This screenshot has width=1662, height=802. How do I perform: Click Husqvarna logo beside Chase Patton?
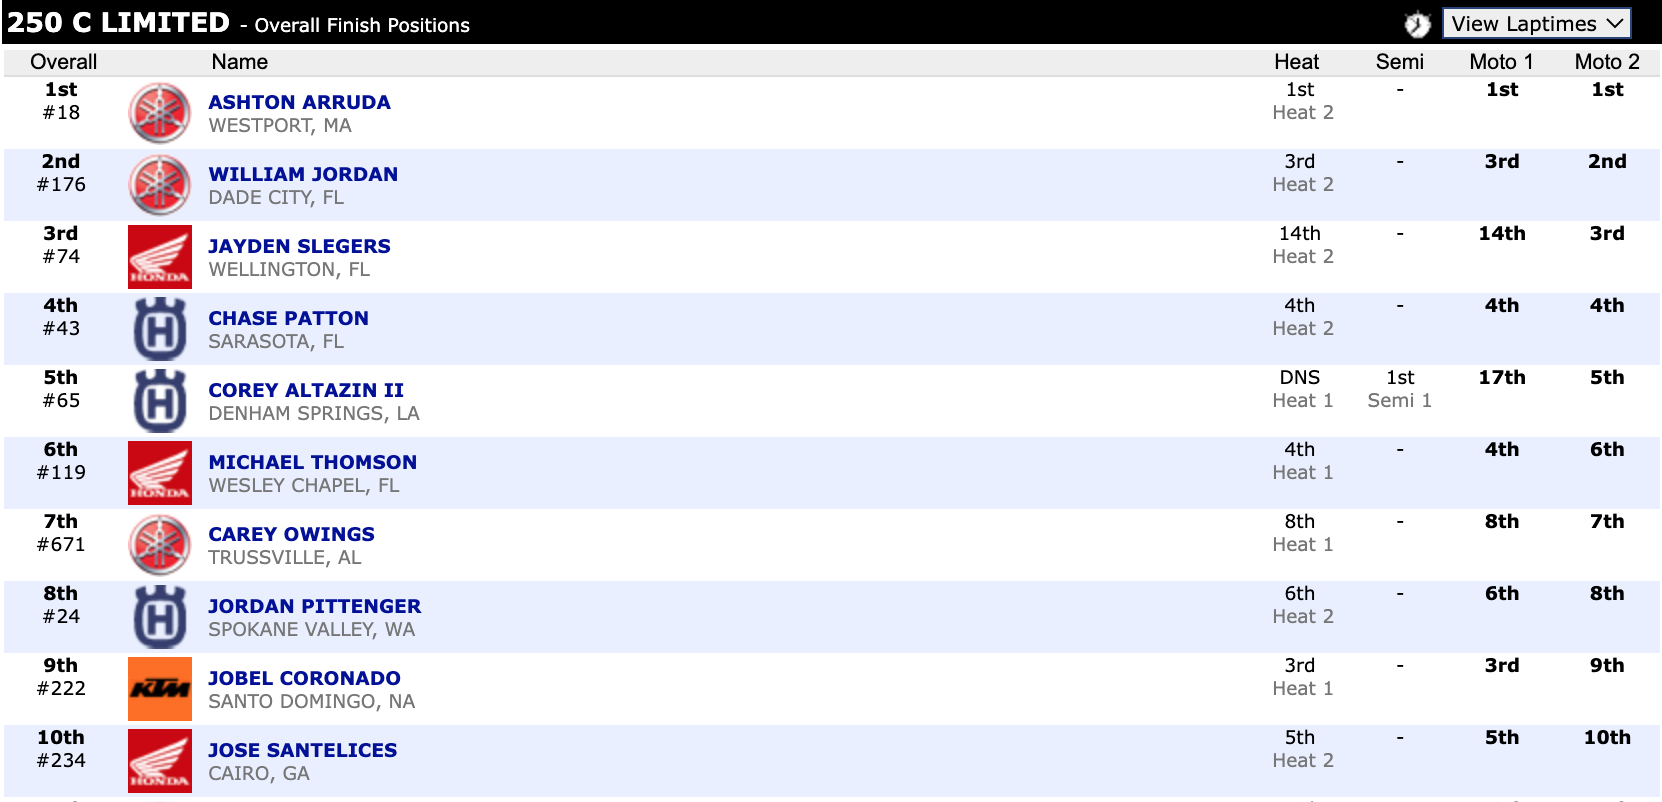tap(160, 329)
